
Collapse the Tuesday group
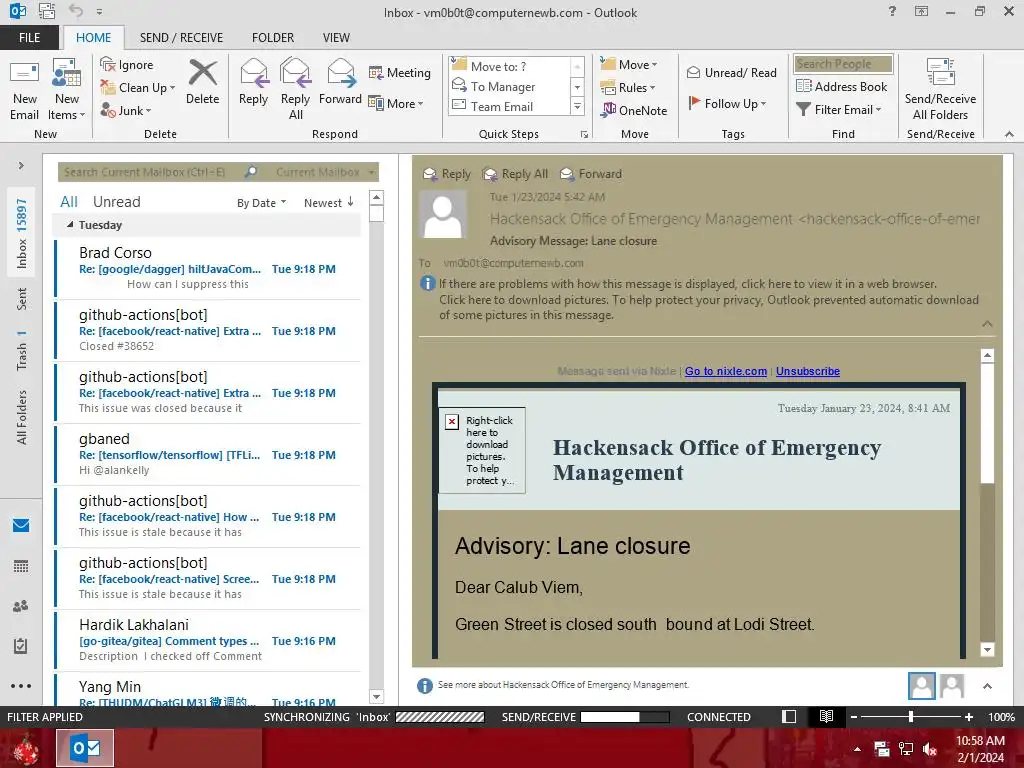70,225
